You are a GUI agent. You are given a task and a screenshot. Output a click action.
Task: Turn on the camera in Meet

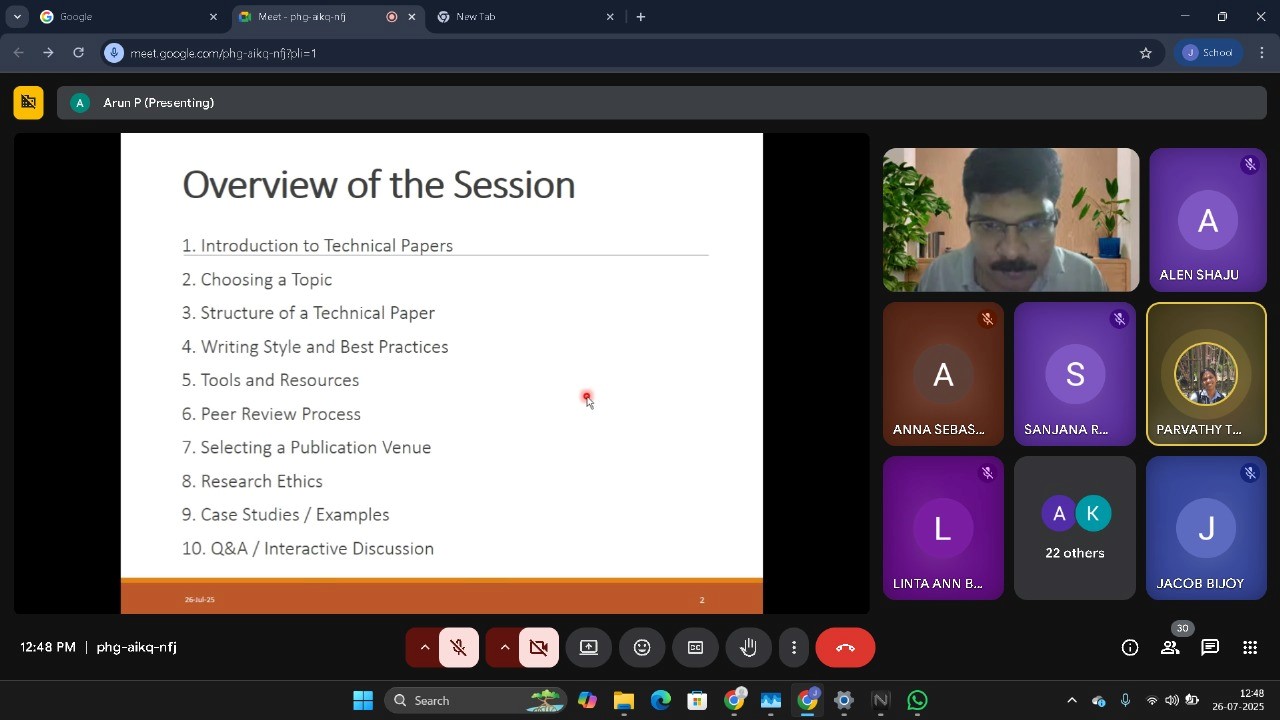(539, 648)
